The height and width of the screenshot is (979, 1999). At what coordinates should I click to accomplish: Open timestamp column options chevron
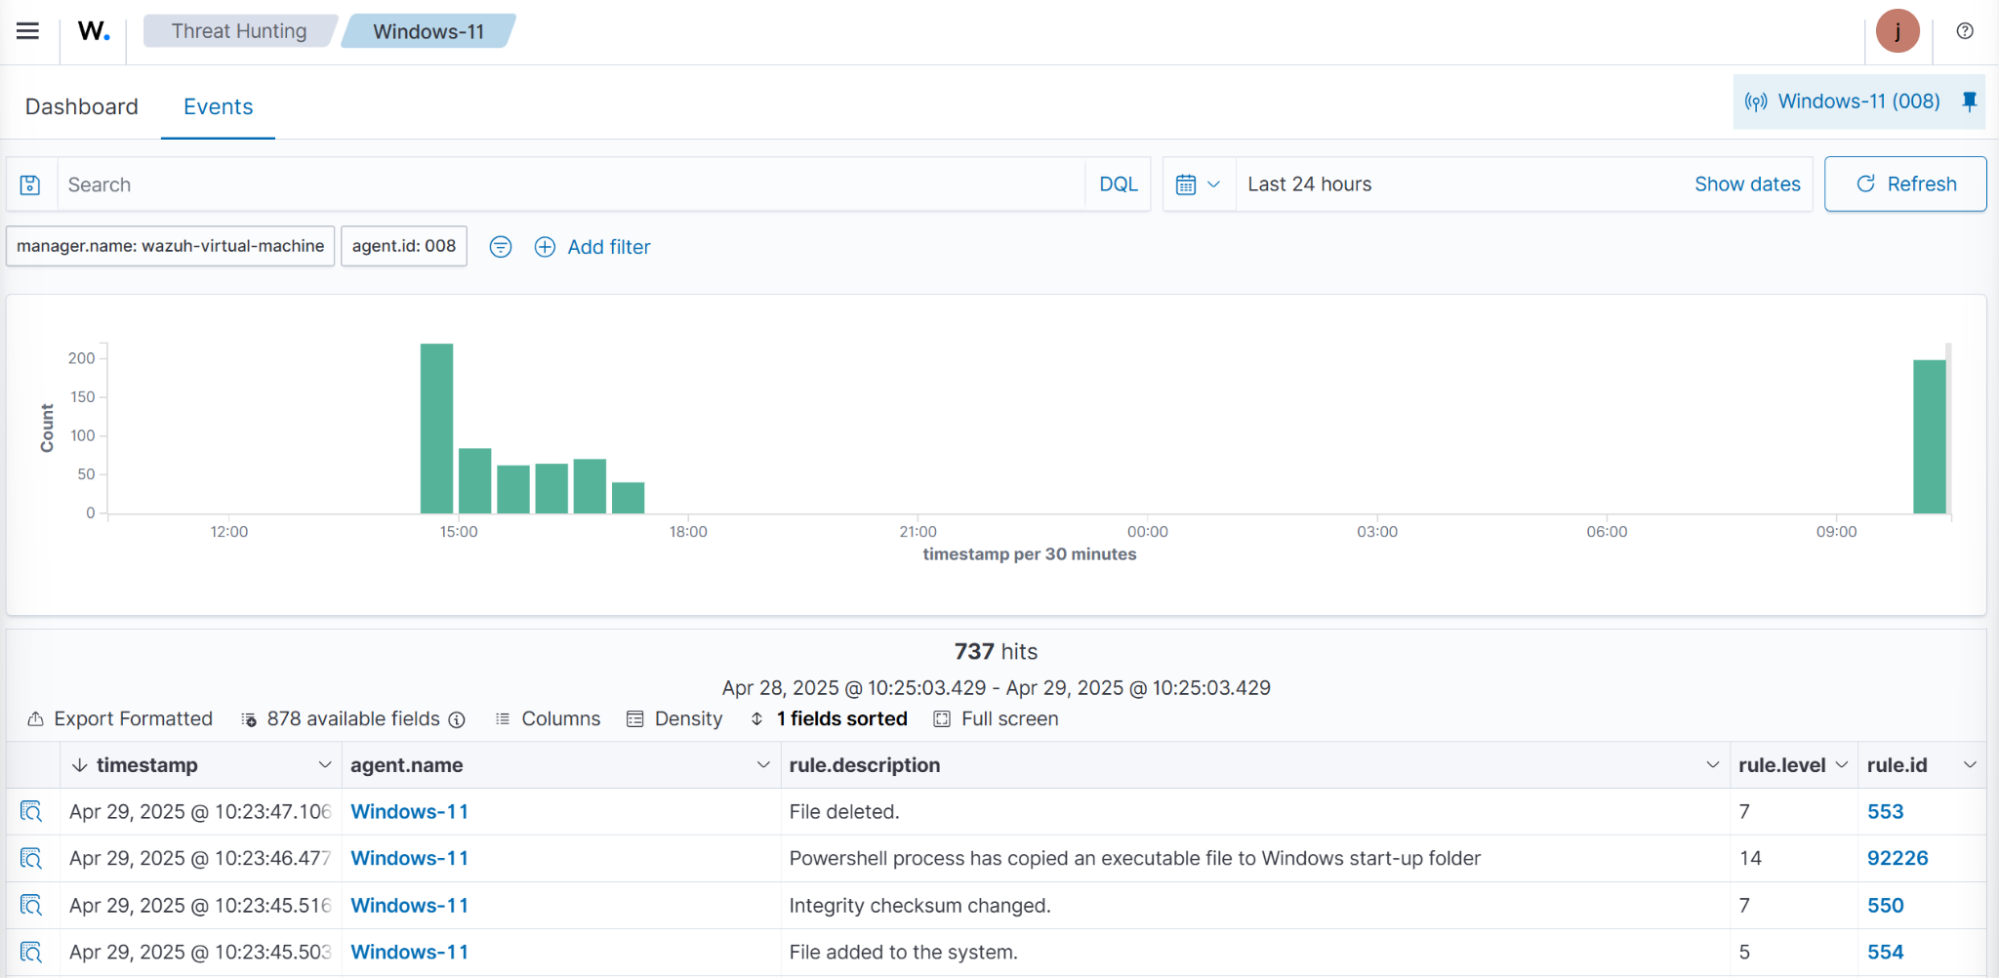(325, 765)
